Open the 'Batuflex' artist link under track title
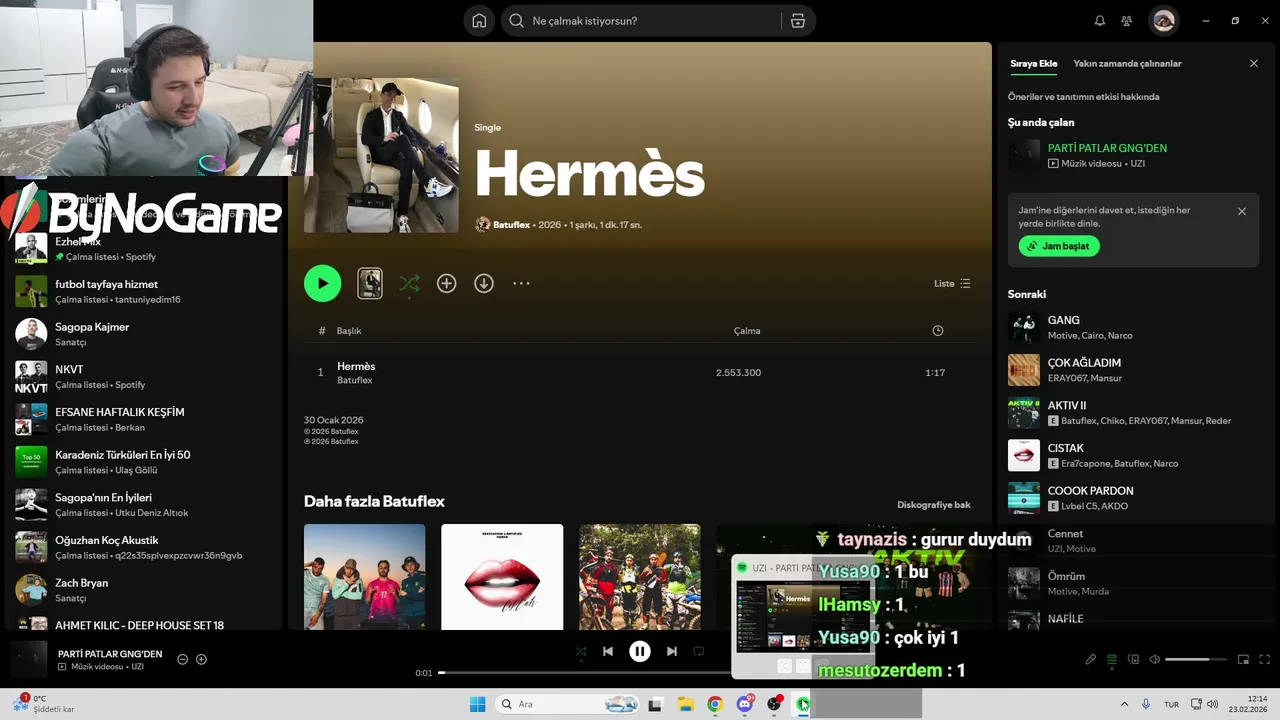 coord(355,380)
